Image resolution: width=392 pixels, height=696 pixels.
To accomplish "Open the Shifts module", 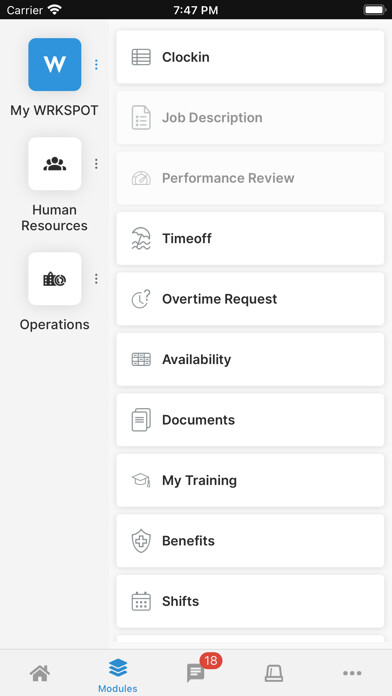I will (250, 601).
